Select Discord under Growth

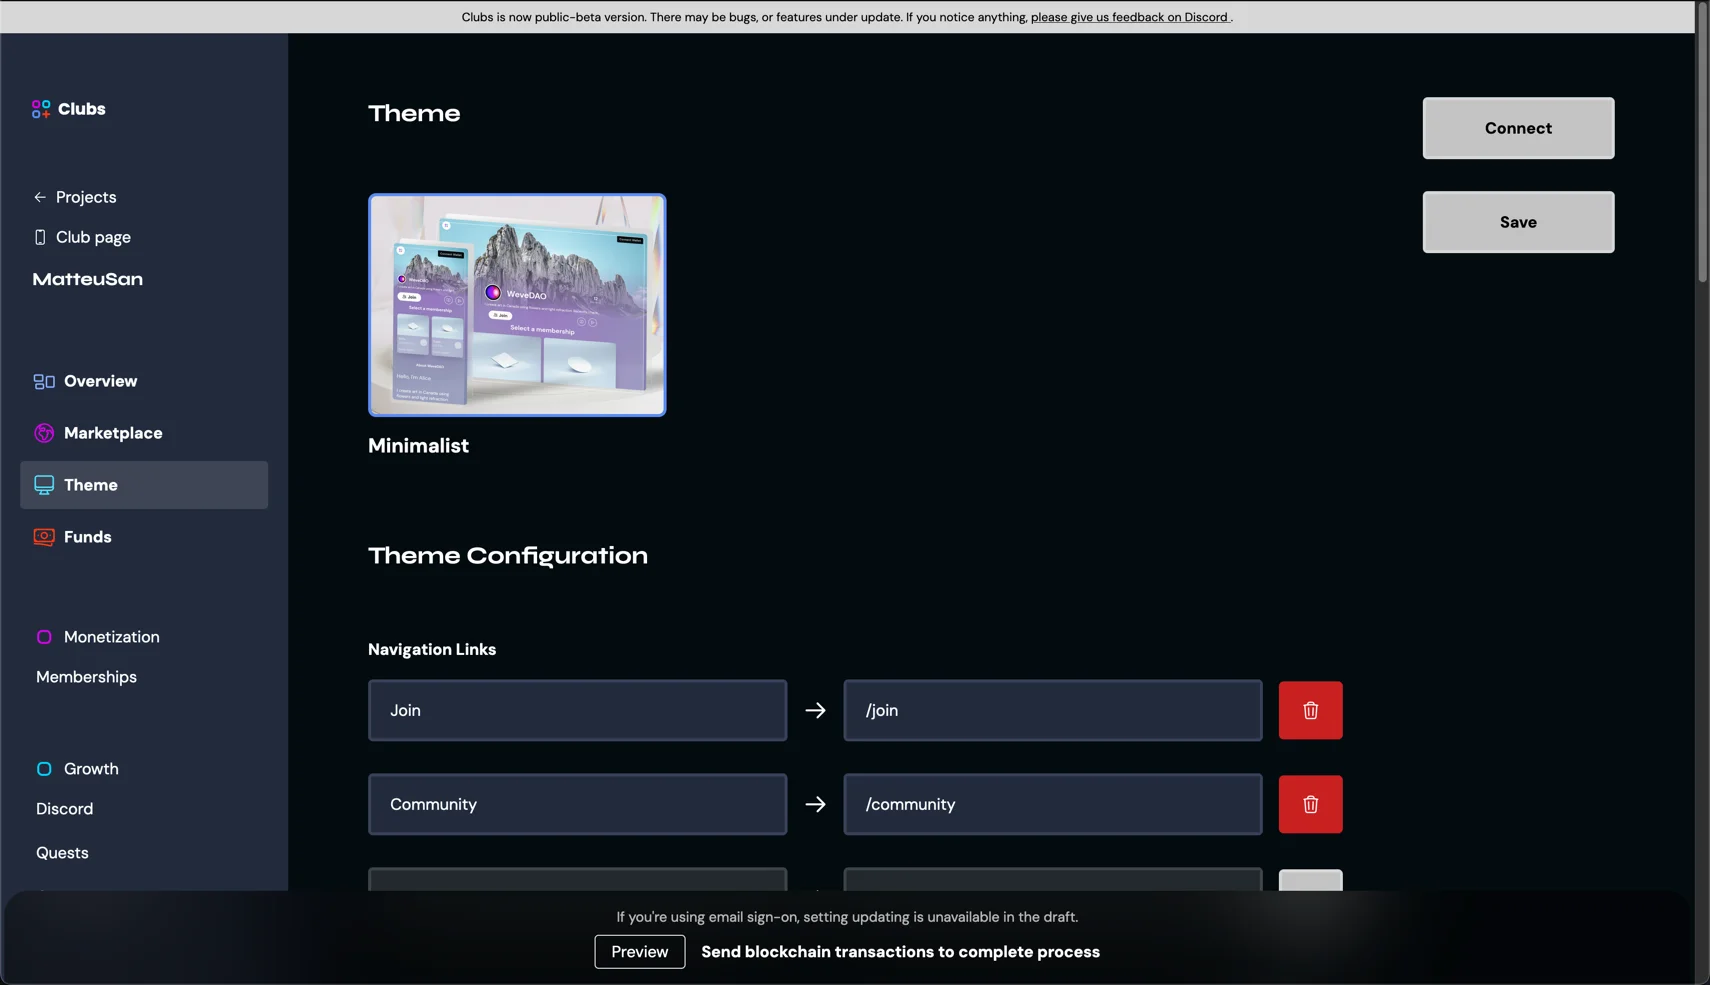64,808
